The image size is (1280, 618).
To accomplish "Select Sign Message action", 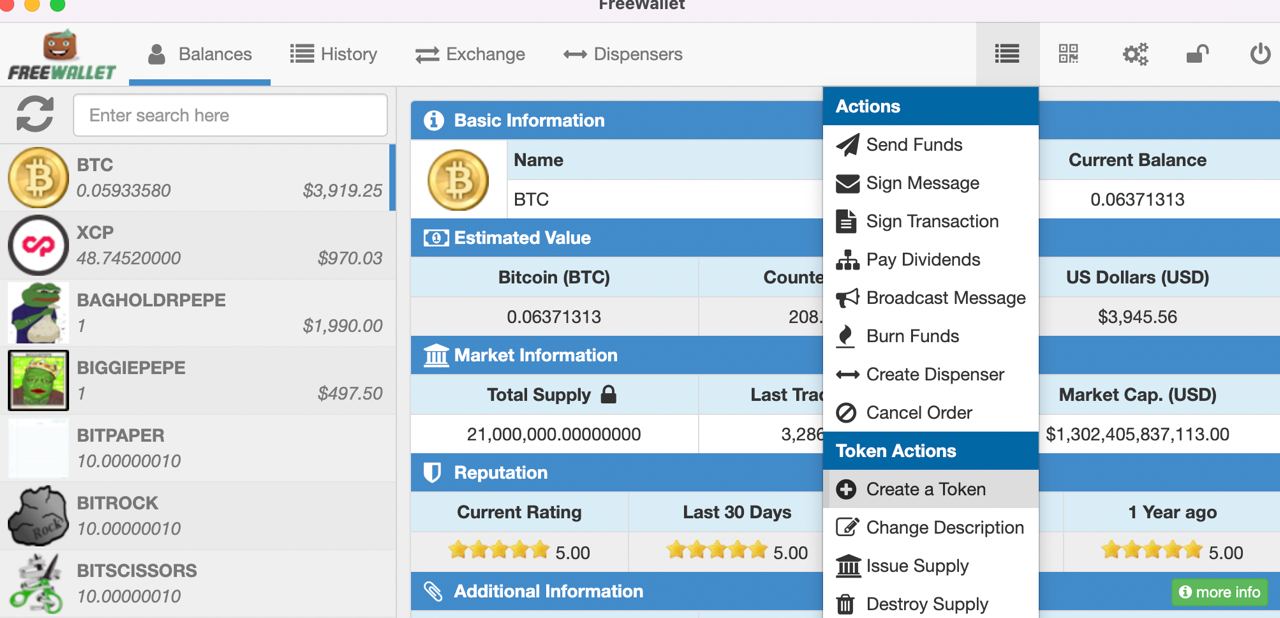I will click(931, 183).
